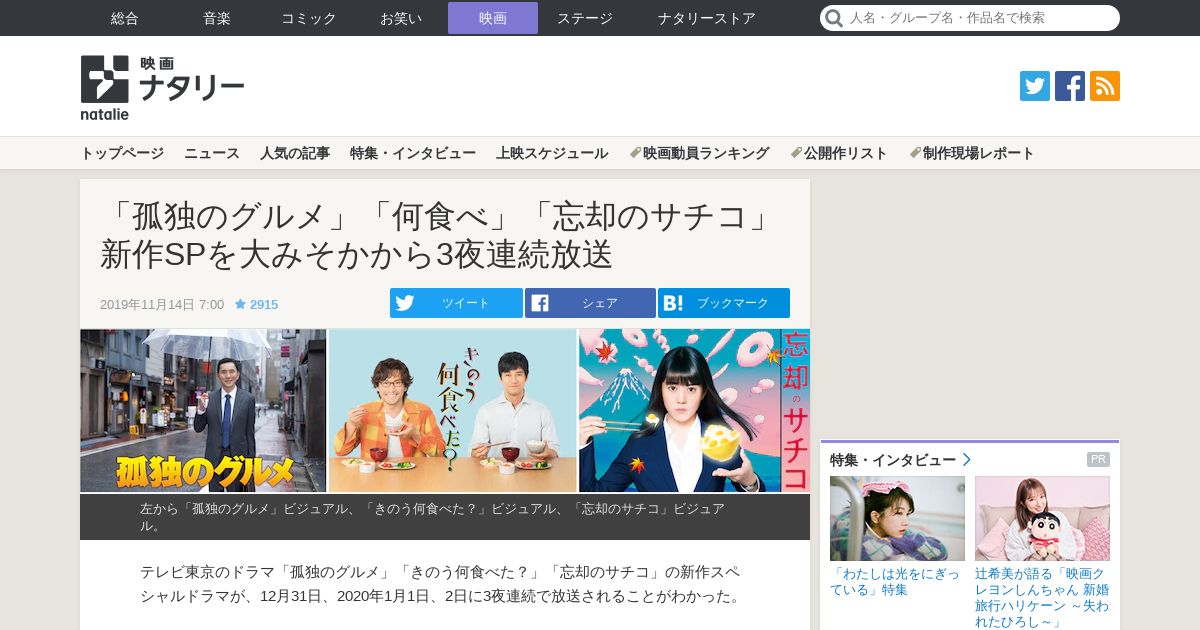Click the PR badge in the sidebar

pos(1098,460)
